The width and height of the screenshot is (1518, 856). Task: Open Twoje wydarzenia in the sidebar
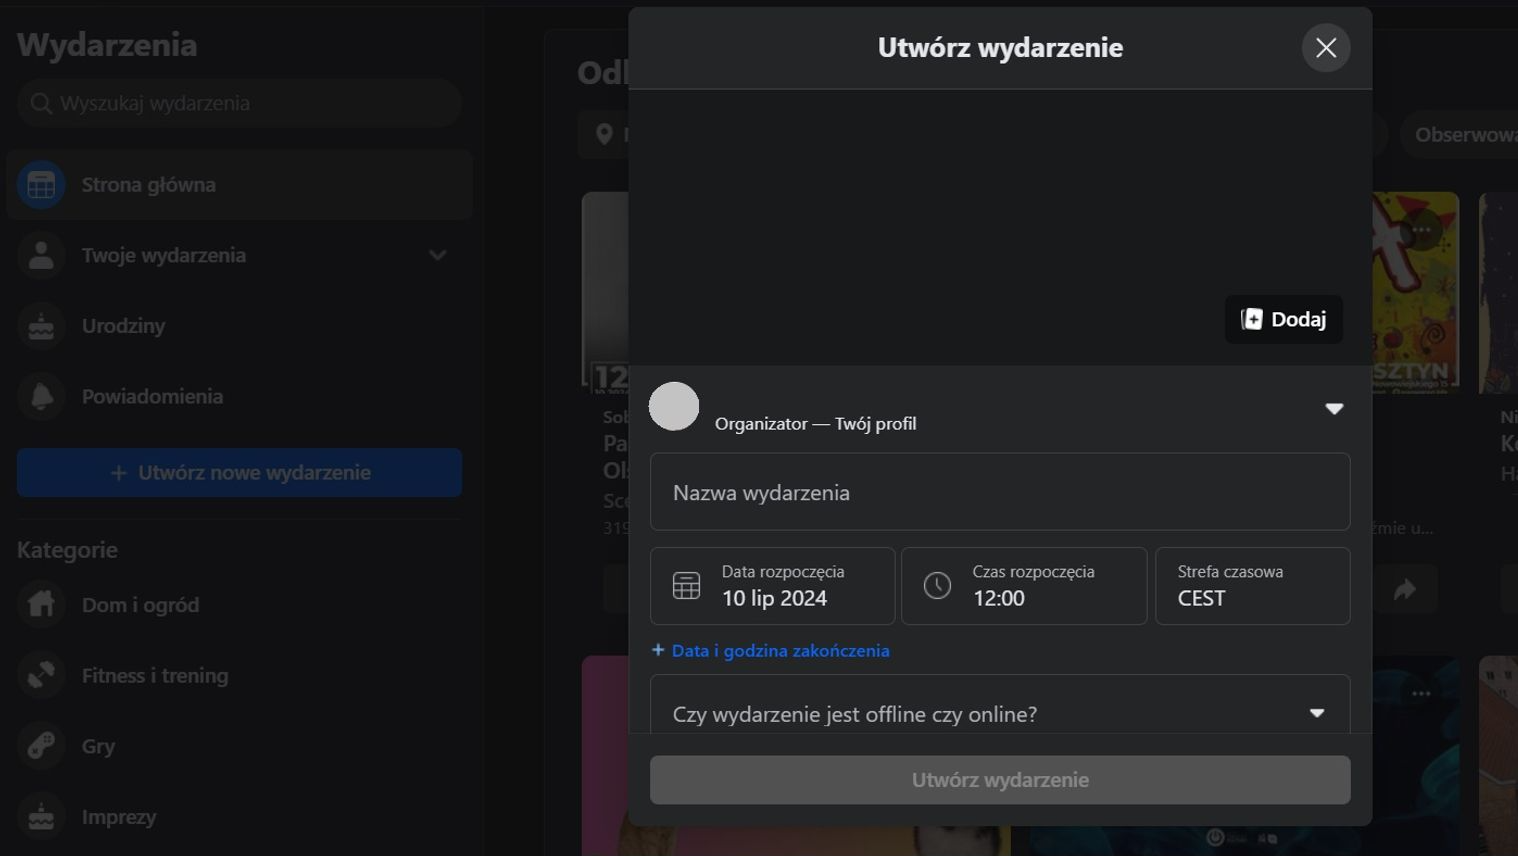(239, 255)
